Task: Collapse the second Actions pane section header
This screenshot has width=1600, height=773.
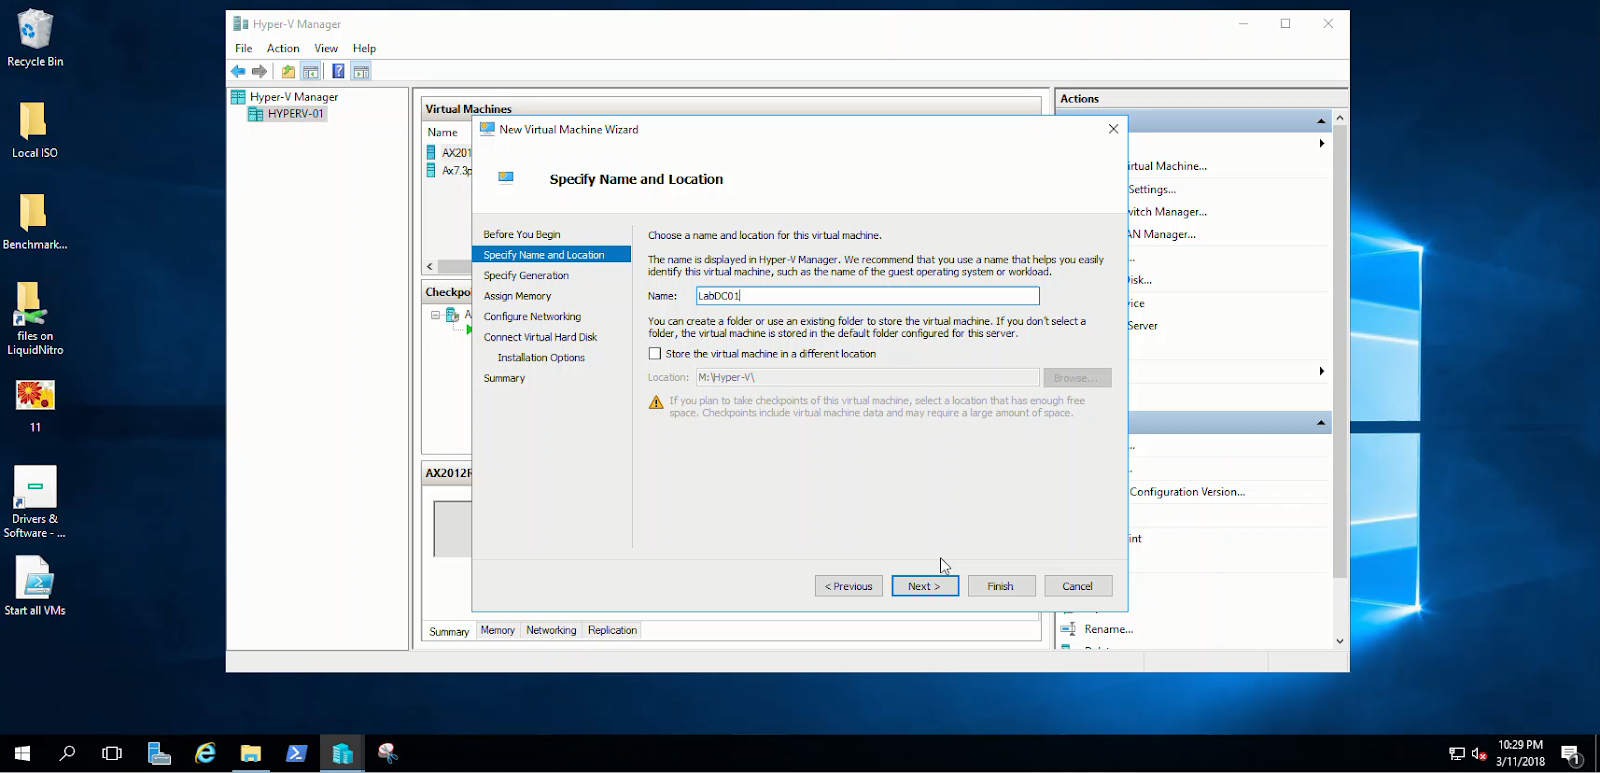Action: coord(1321,423)
